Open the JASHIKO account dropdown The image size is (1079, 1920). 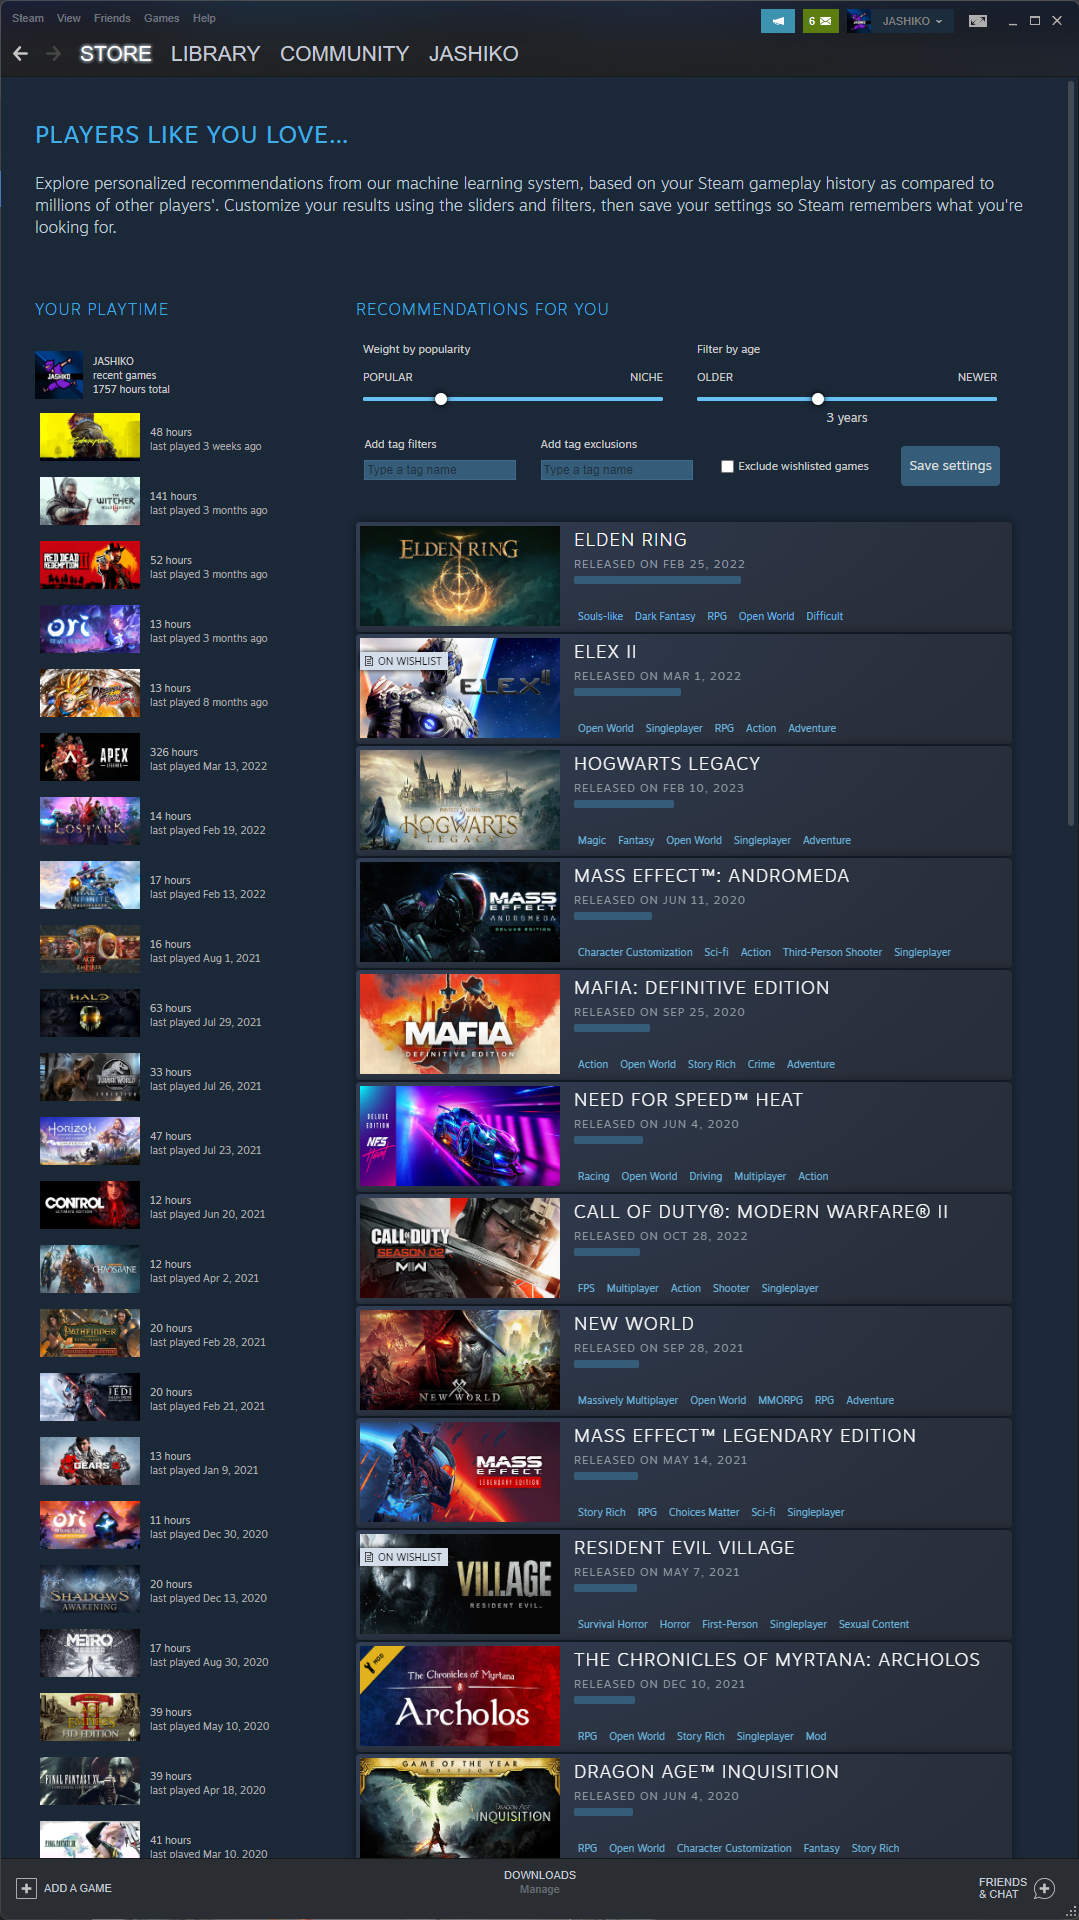pyautogui.click(x=913, y=21)
